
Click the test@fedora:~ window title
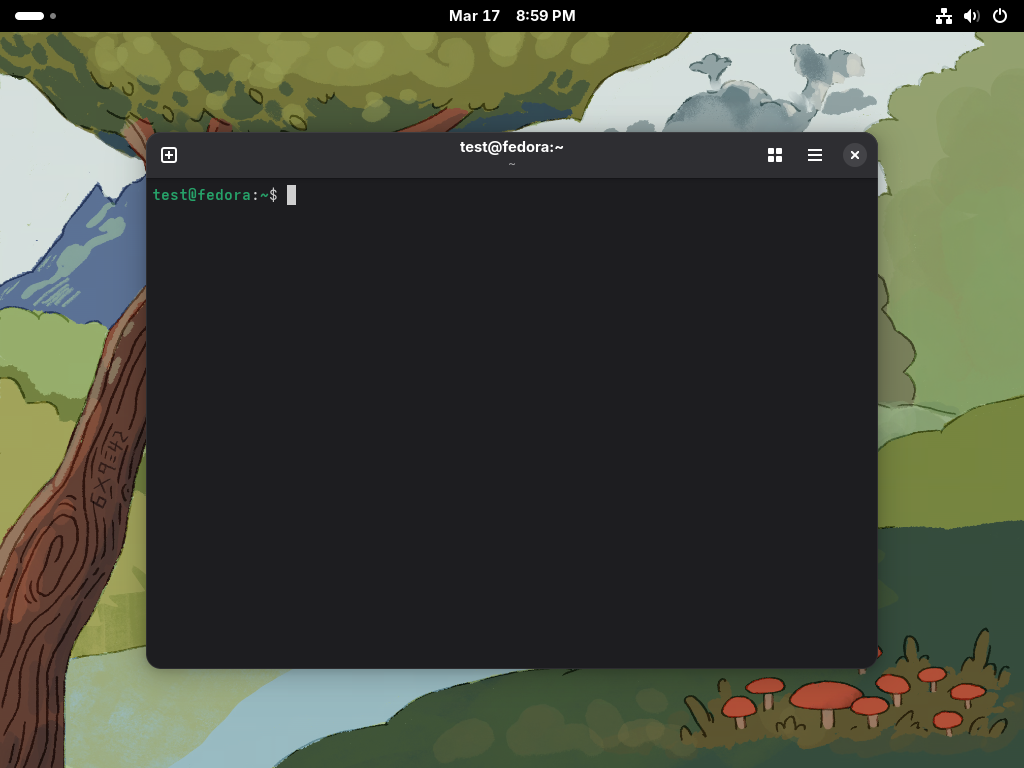[x=511, y=147]
